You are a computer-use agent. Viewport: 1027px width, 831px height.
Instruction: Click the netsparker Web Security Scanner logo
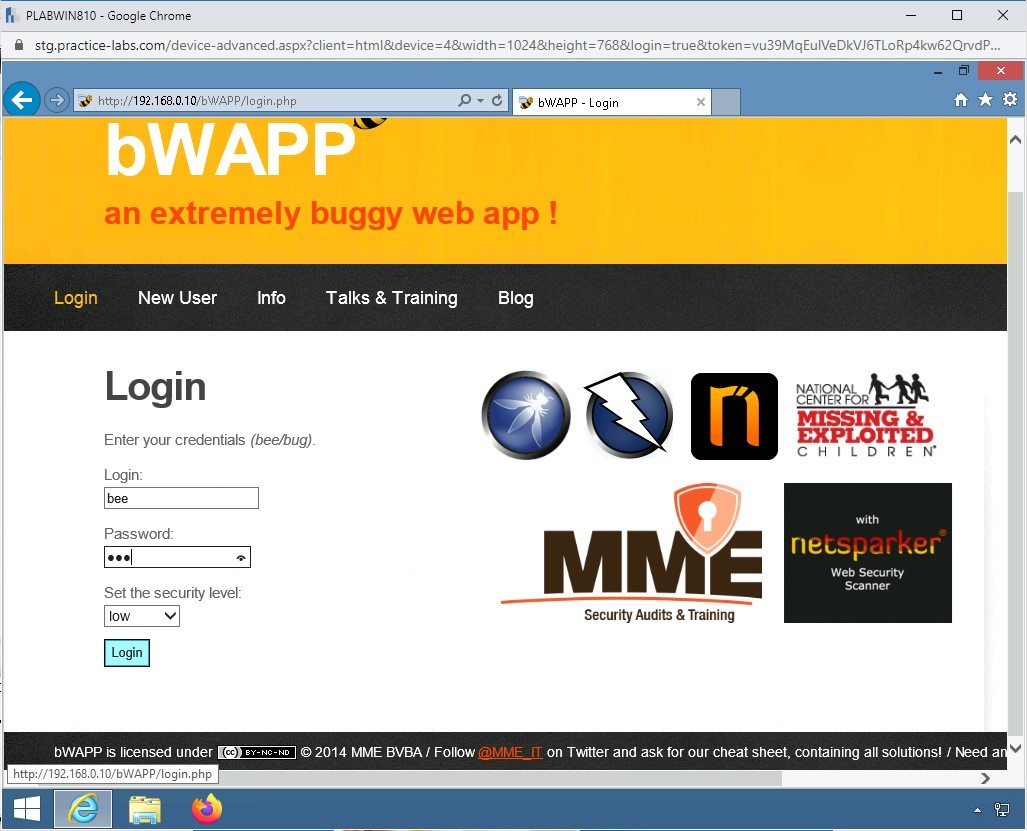pos(866,553)
